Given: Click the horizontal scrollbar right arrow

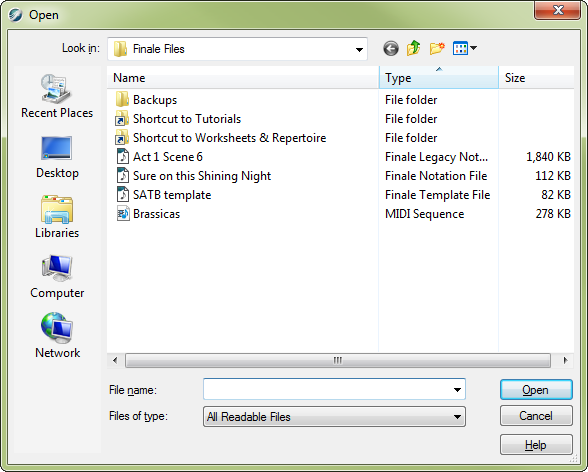Looking at the screenshot, I should (x=565, y=360).
